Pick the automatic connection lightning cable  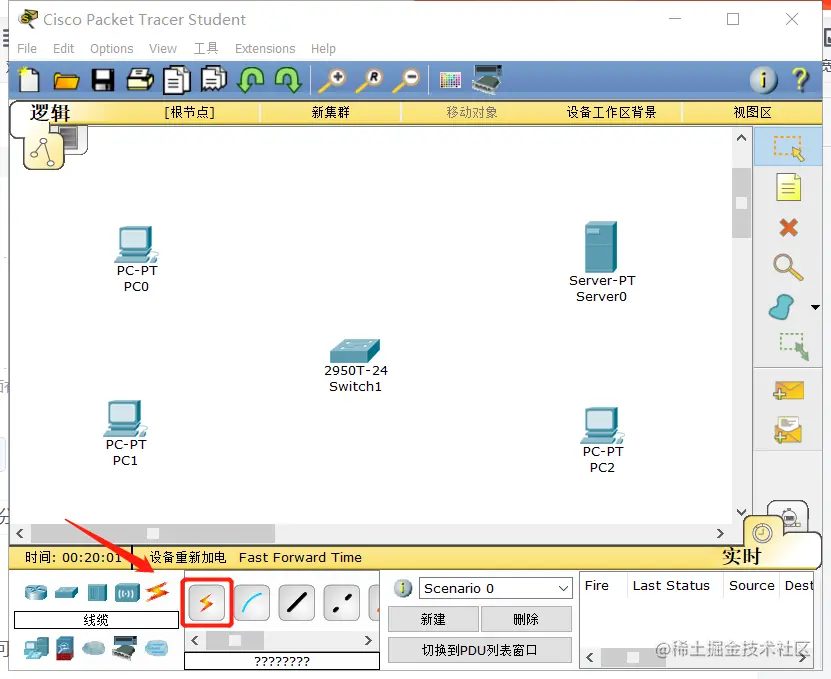pyautogui.click(x=207, y=603)
